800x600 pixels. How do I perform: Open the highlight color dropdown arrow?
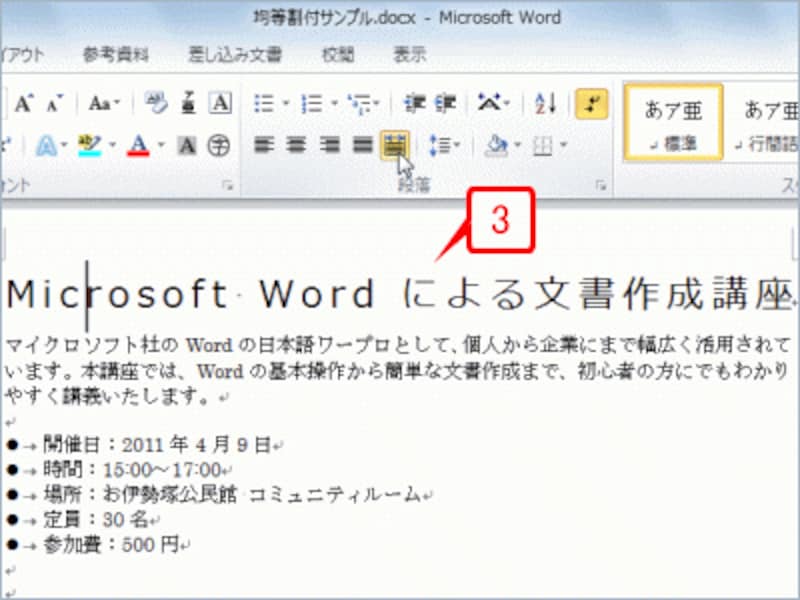pyautogui.click(x=112, y=146)
